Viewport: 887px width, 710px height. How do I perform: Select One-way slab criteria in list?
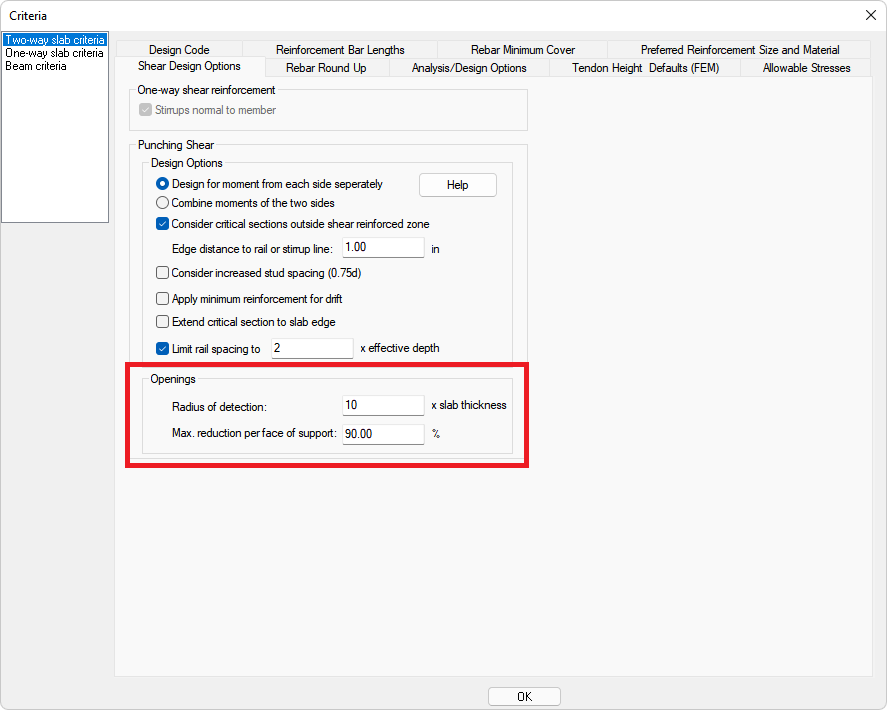pos(54,53)
